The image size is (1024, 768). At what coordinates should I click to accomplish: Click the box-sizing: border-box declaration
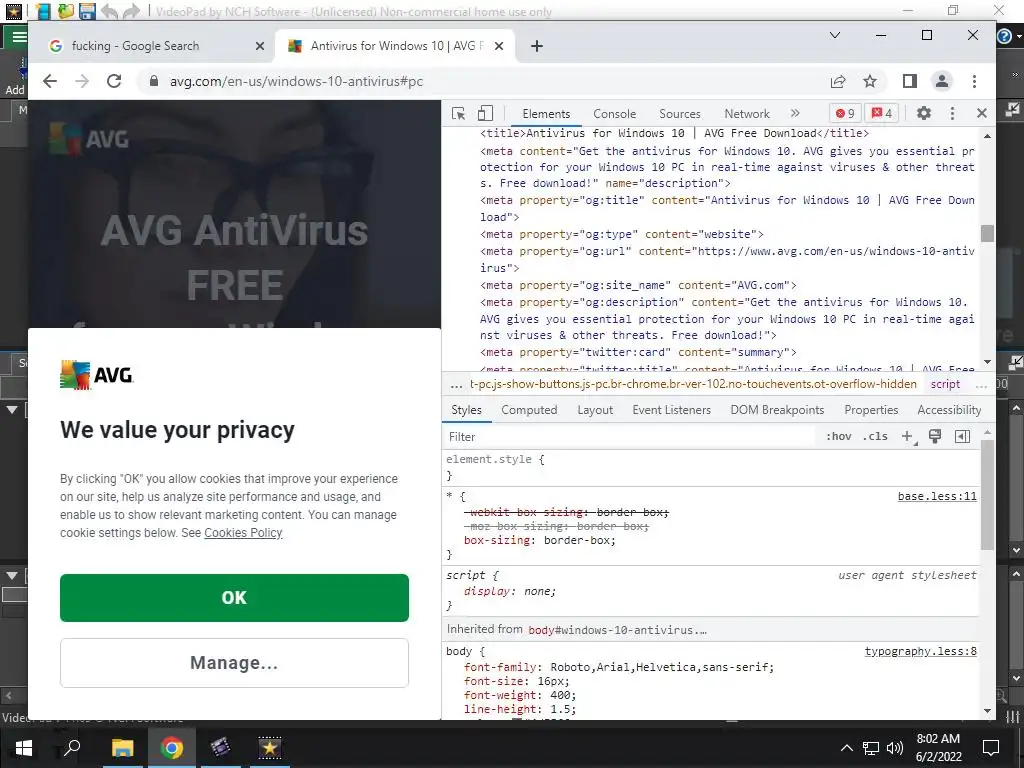539,541
